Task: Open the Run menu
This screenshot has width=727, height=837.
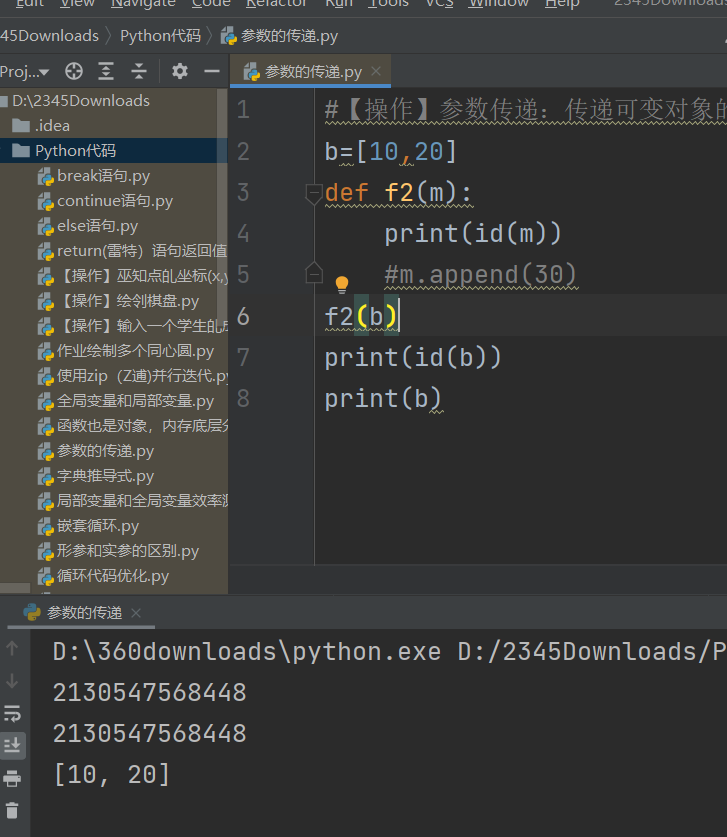Action: [x=339, y=4]
